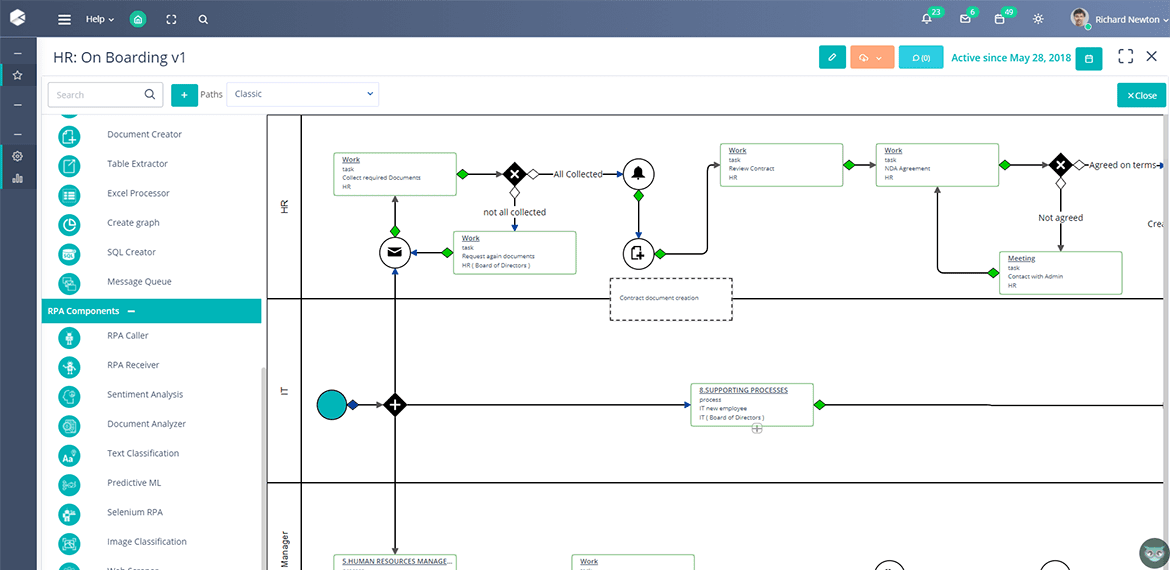The width and height of the screenshot is (1170, 570).
Task: Click the Document Creator component icon
Action: [x=69, y=135]
